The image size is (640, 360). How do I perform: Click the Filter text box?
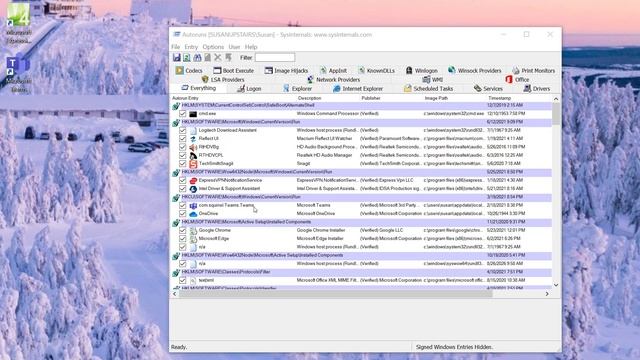275,58
